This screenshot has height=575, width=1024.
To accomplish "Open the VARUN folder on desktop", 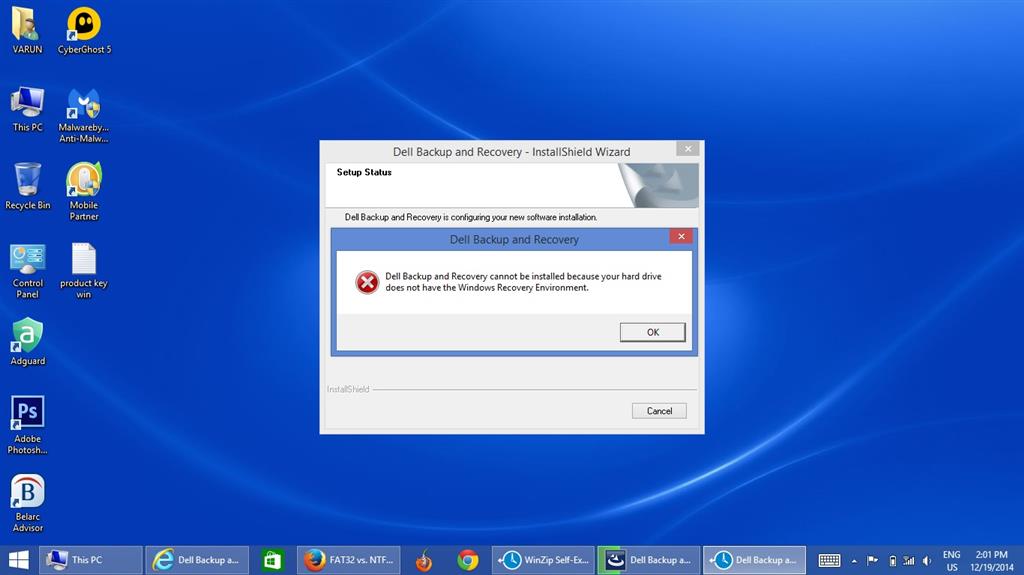I will click(x=27, y=30).
